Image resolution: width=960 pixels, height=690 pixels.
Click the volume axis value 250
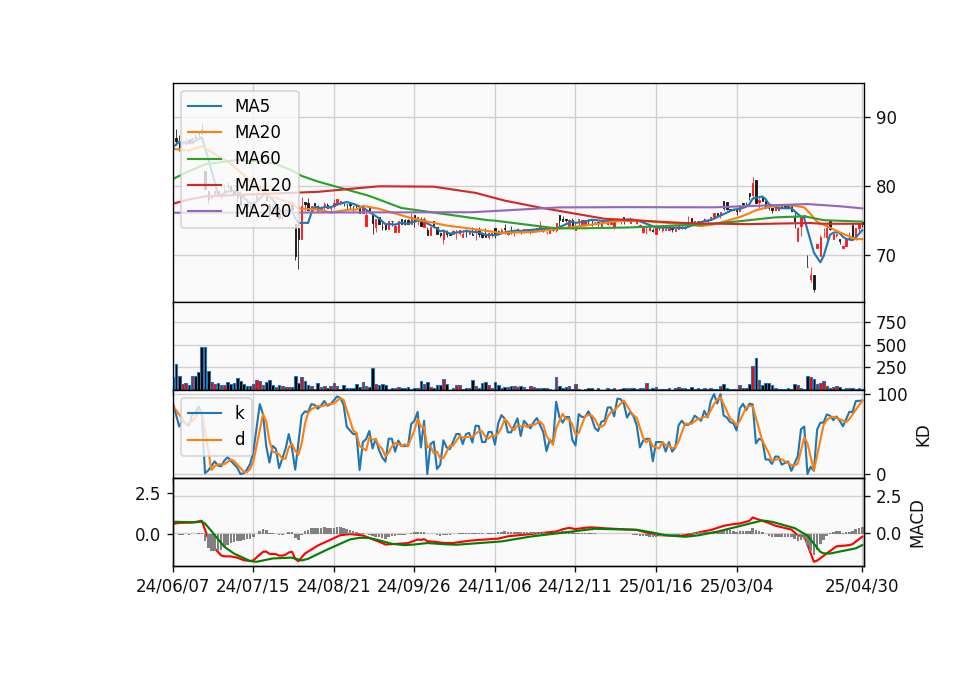coord(891,368)
